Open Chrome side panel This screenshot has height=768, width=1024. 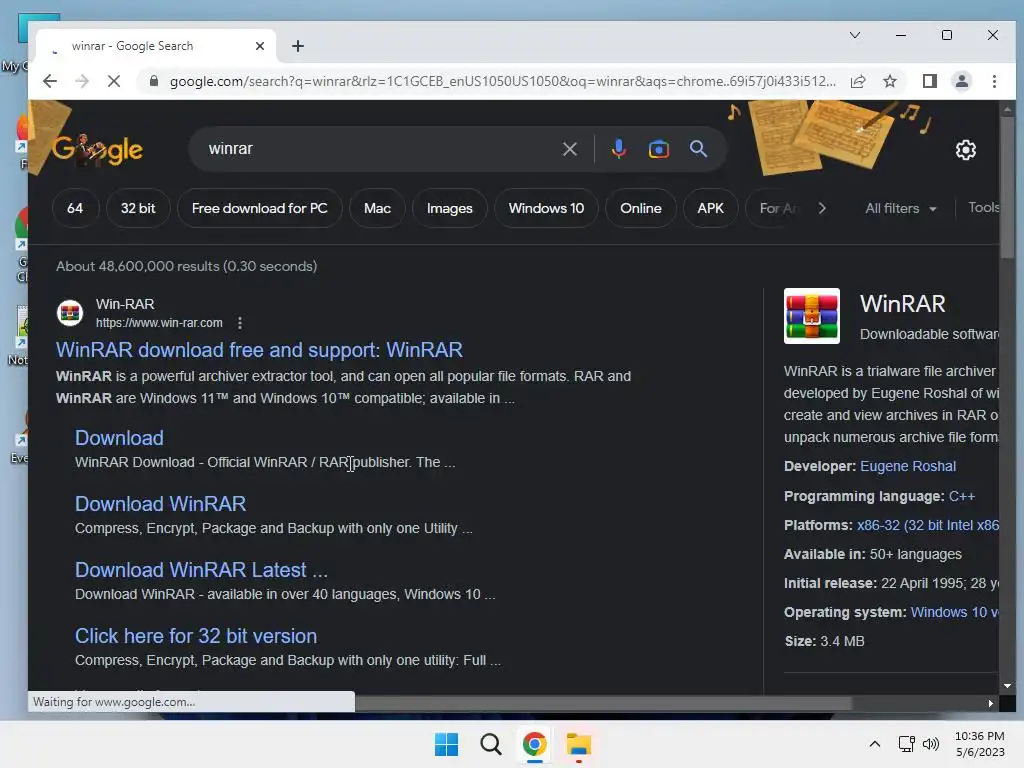coord(929,81)
